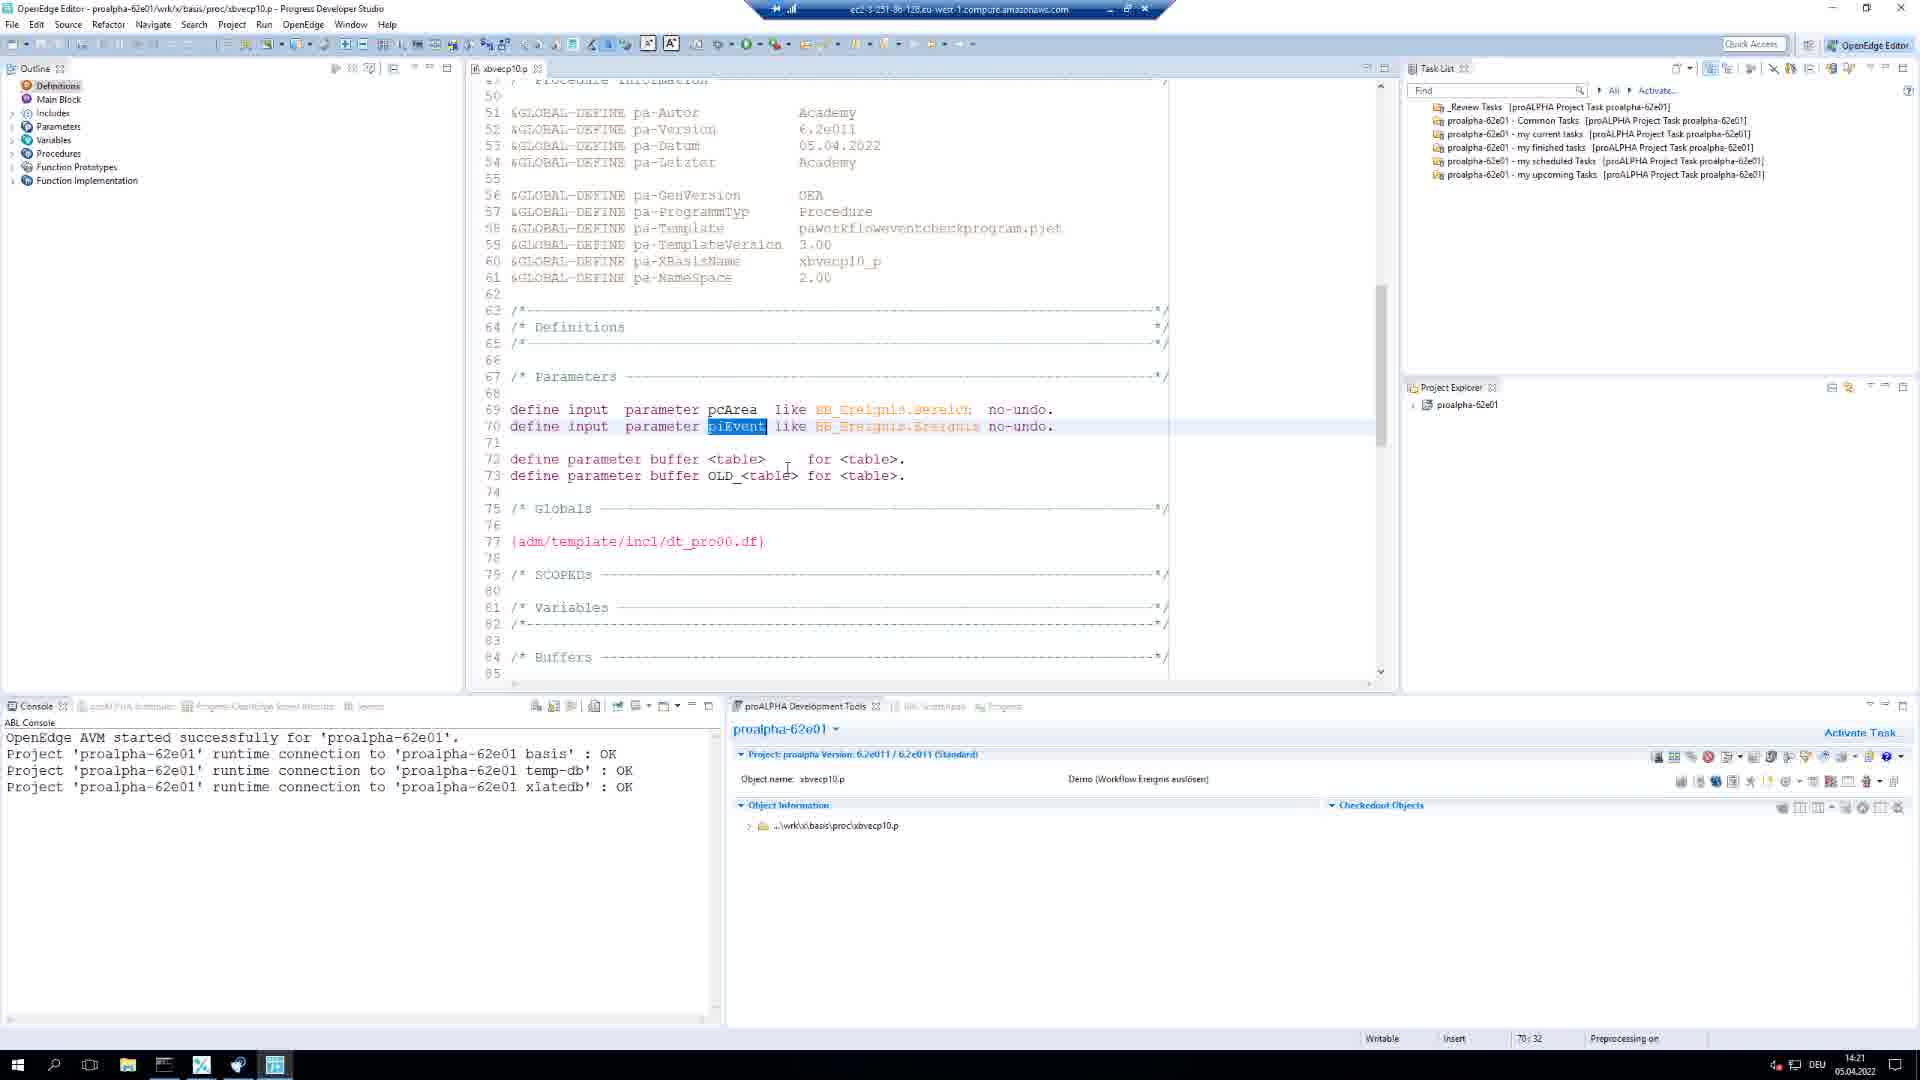Image resolution: width=1920 pixels, height=1080 pixels.
Task: Open Task View on taskbar
Action: pos(90,1065)
